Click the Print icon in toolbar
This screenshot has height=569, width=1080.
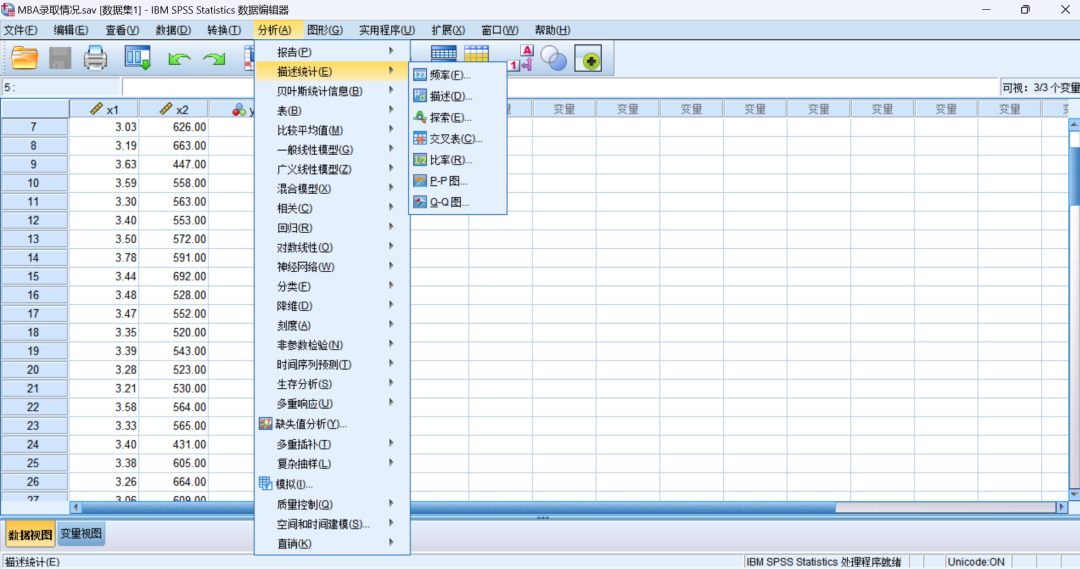[x=95, y=59]
